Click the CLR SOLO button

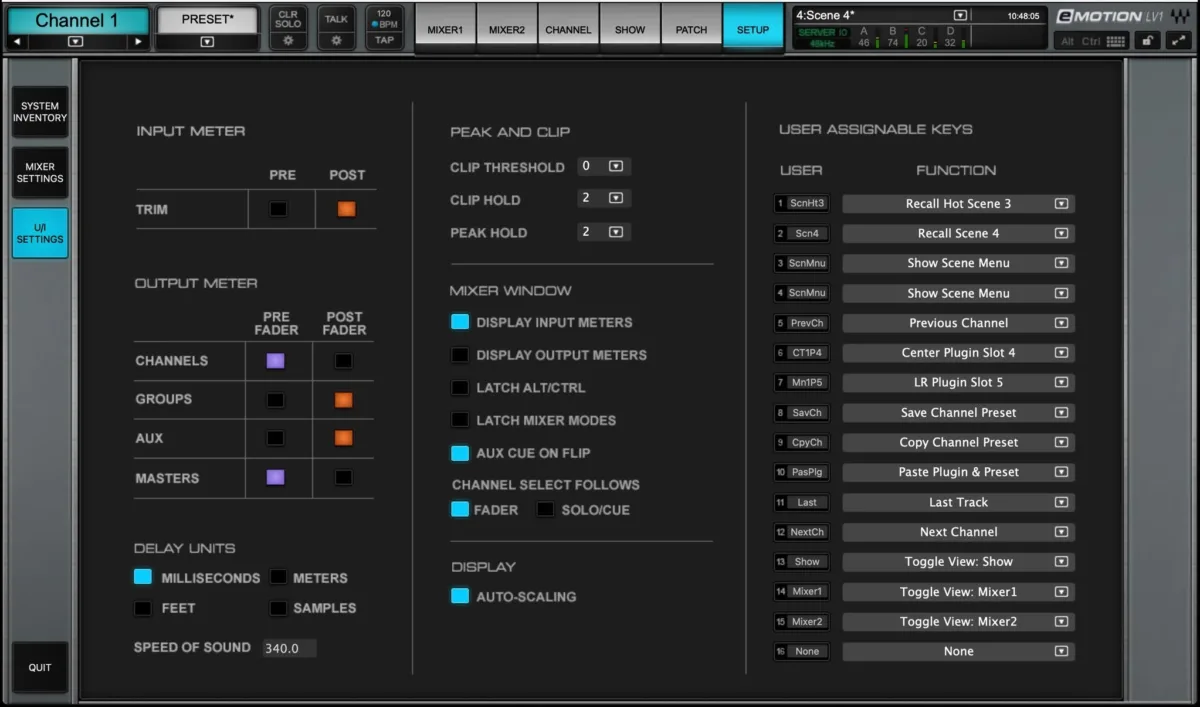coord(288,19)
